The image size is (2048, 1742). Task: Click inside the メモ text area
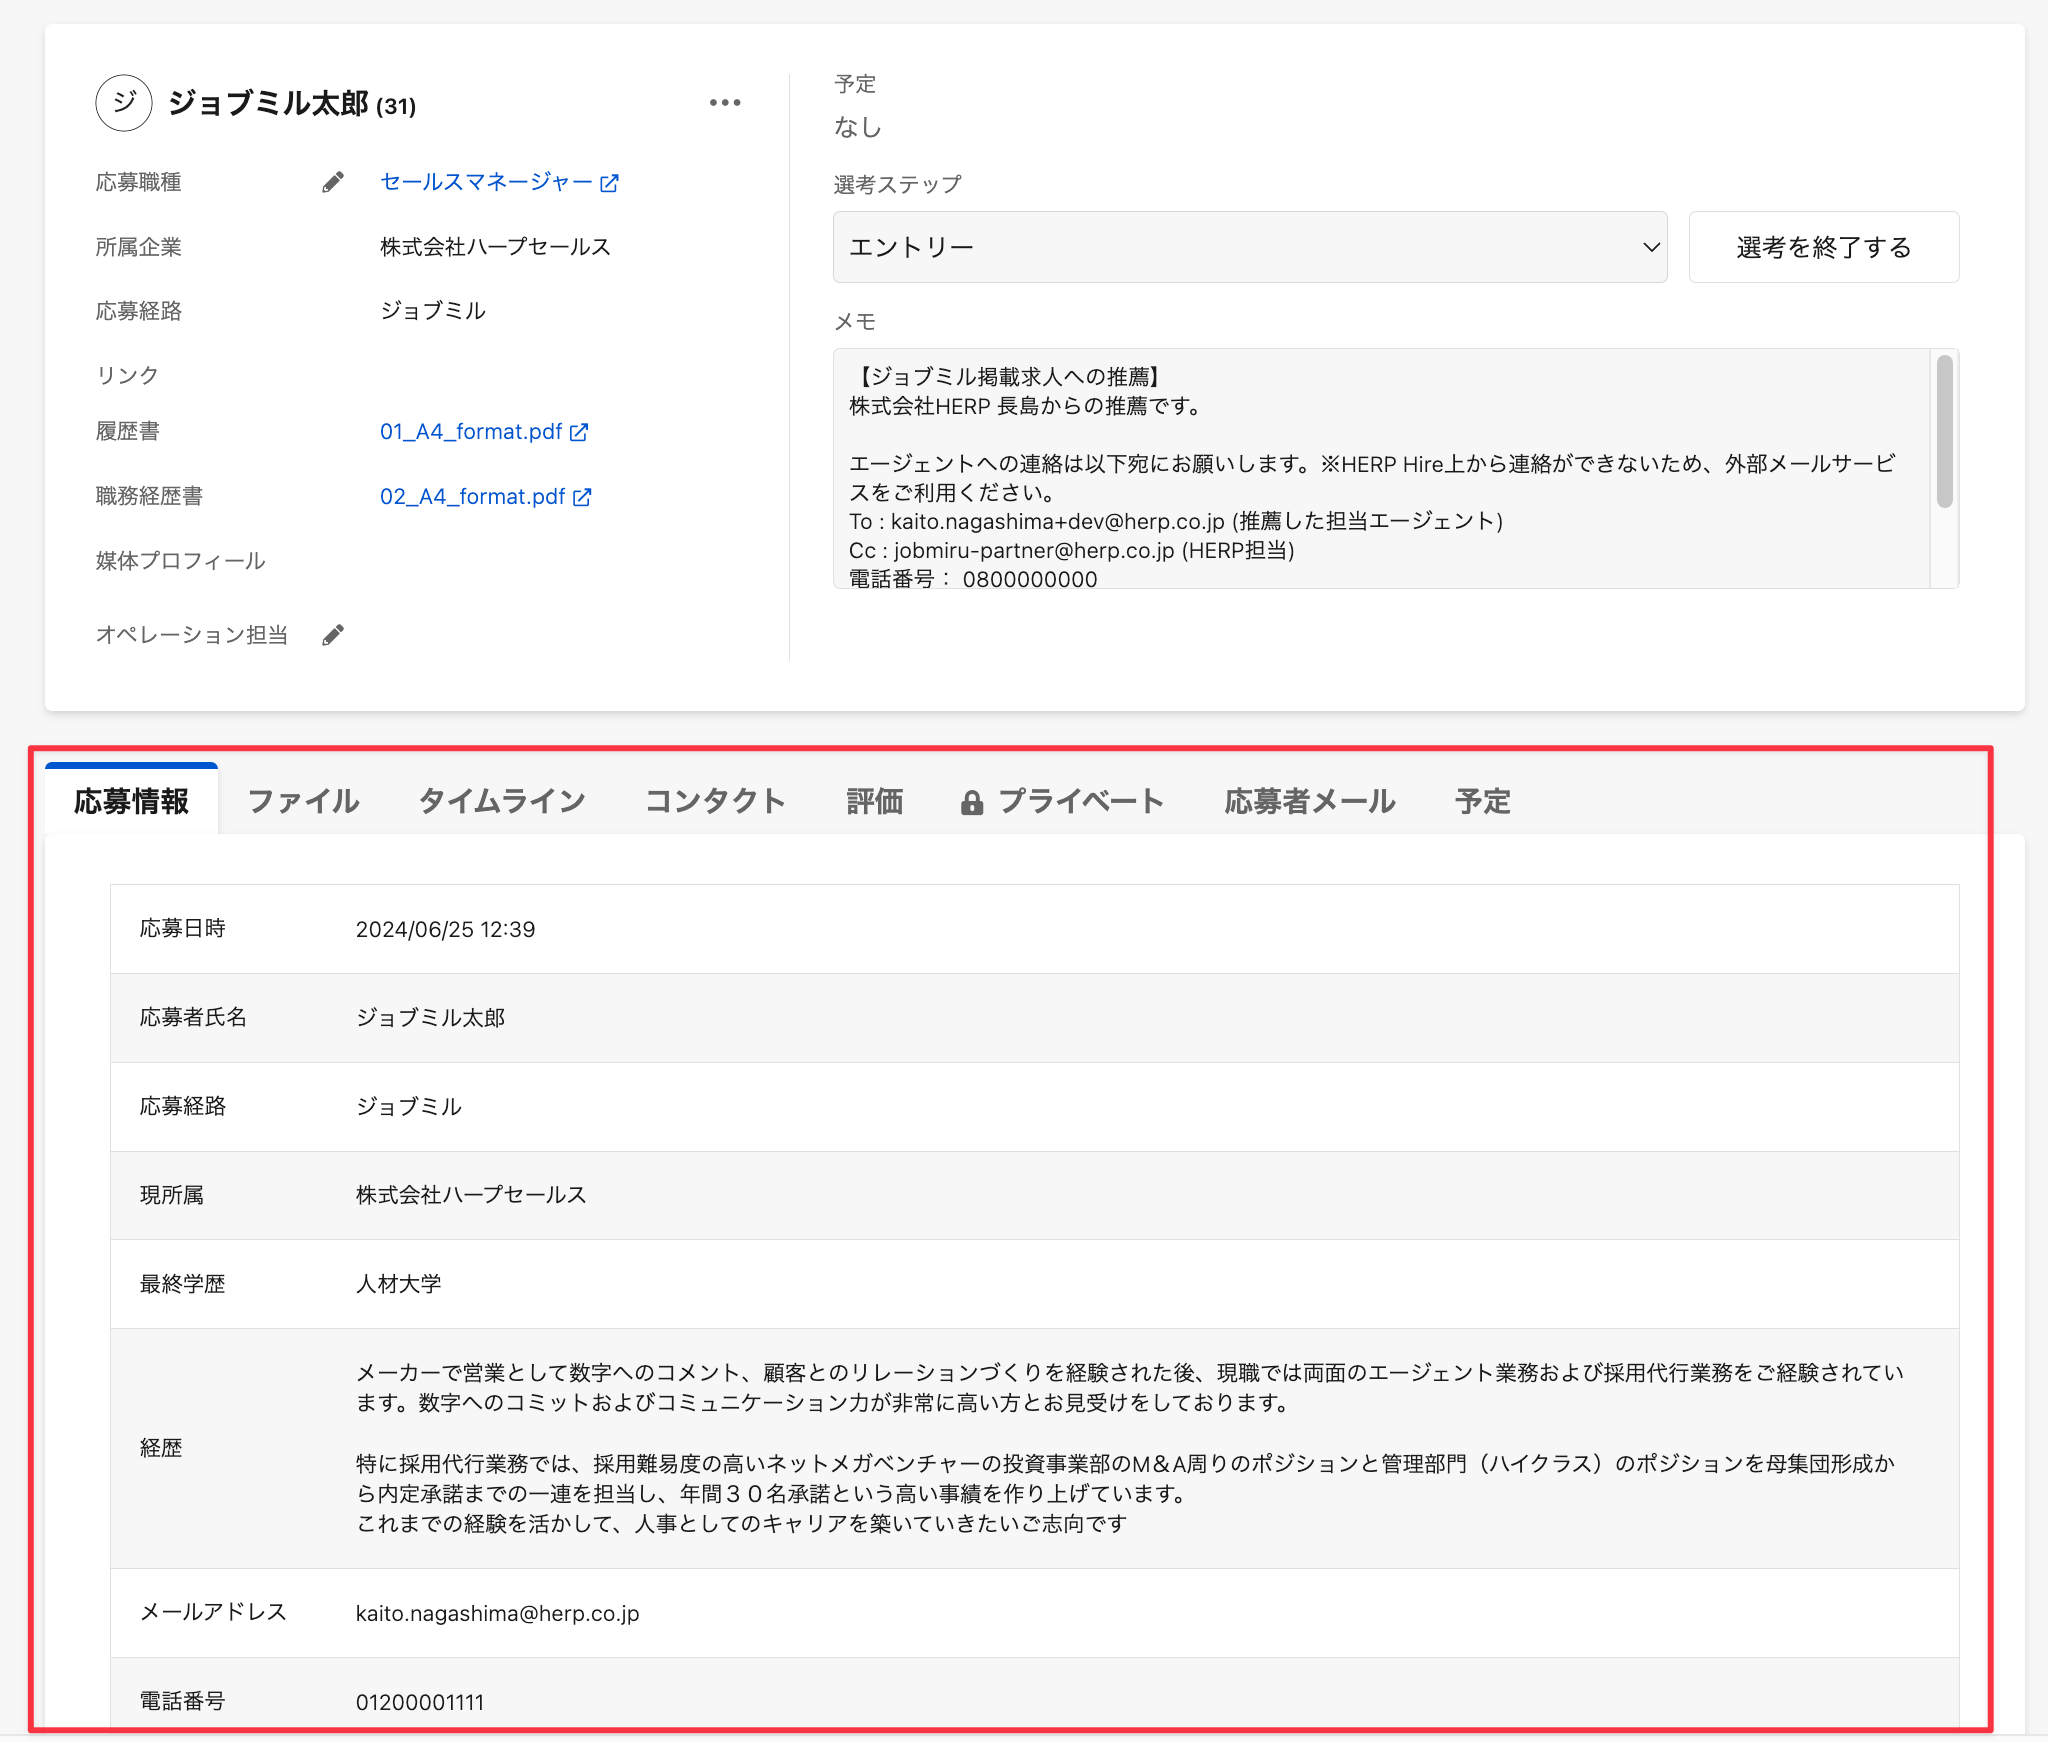point(1380,468)
